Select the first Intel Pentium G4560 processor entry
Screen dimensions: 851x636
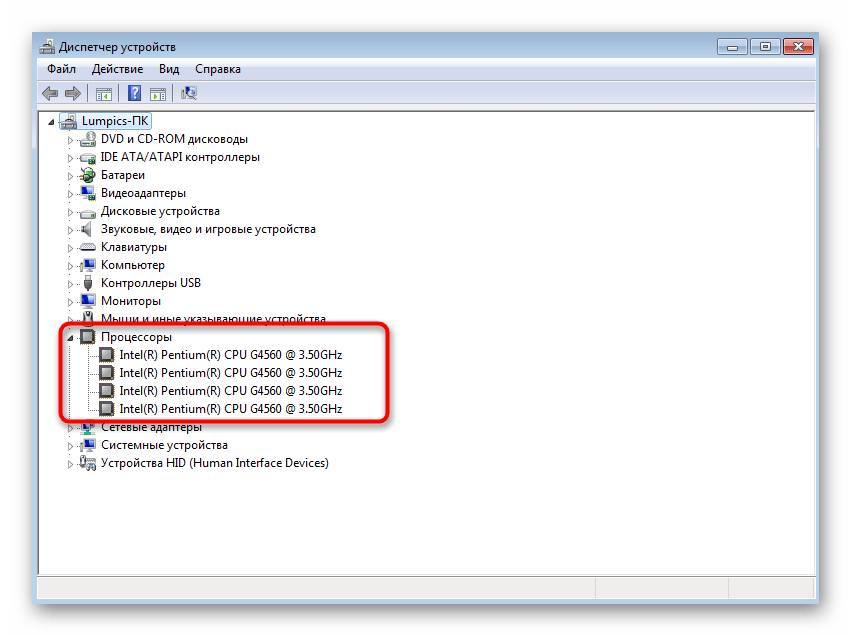(x=230, y=355)
